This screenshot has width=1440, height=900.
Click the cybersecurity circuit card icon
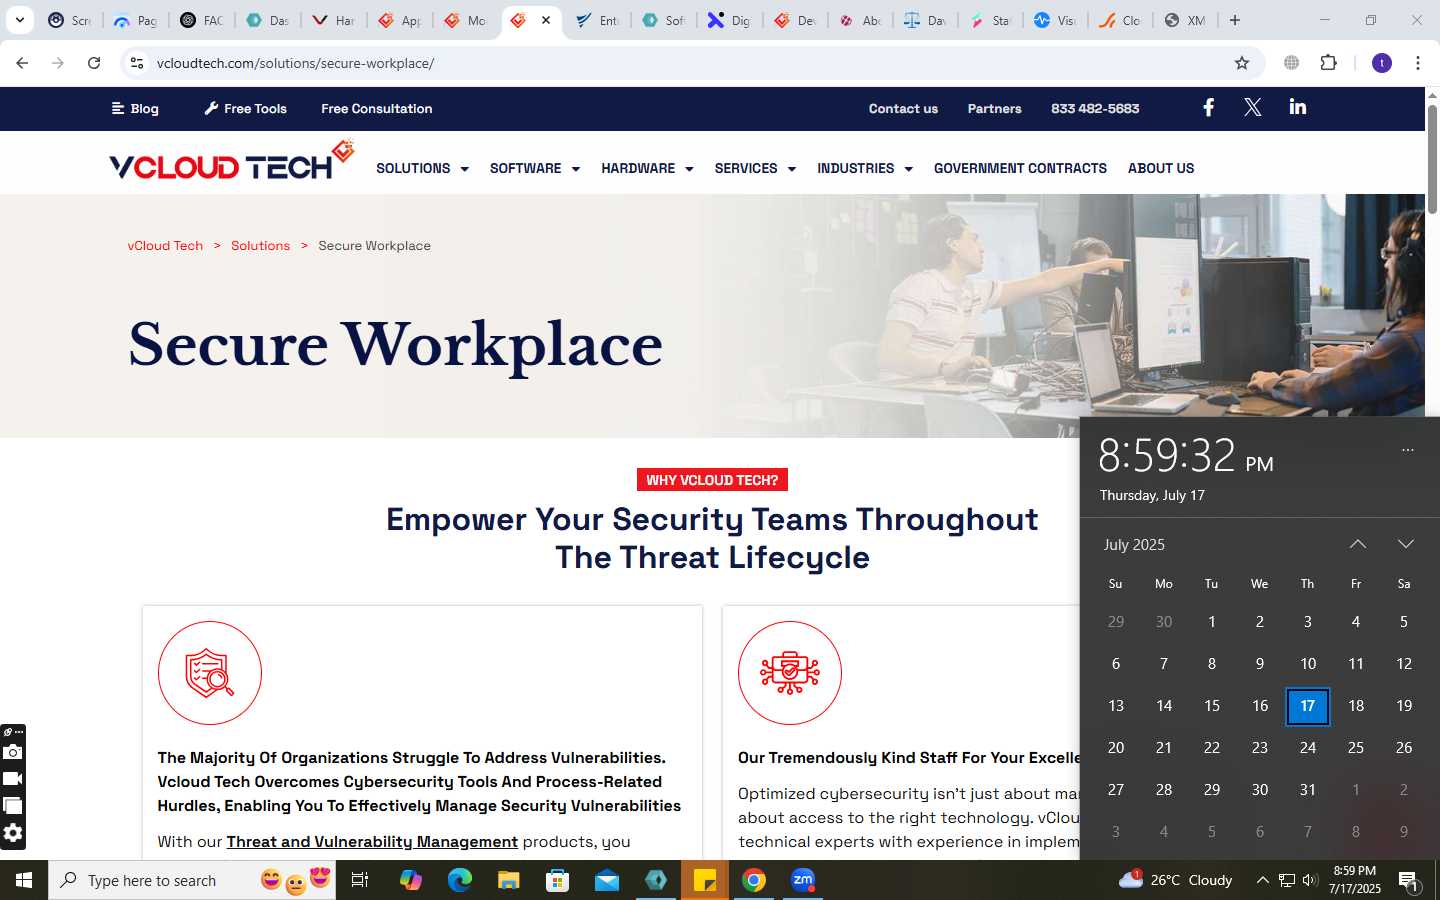tap(790, 673)
